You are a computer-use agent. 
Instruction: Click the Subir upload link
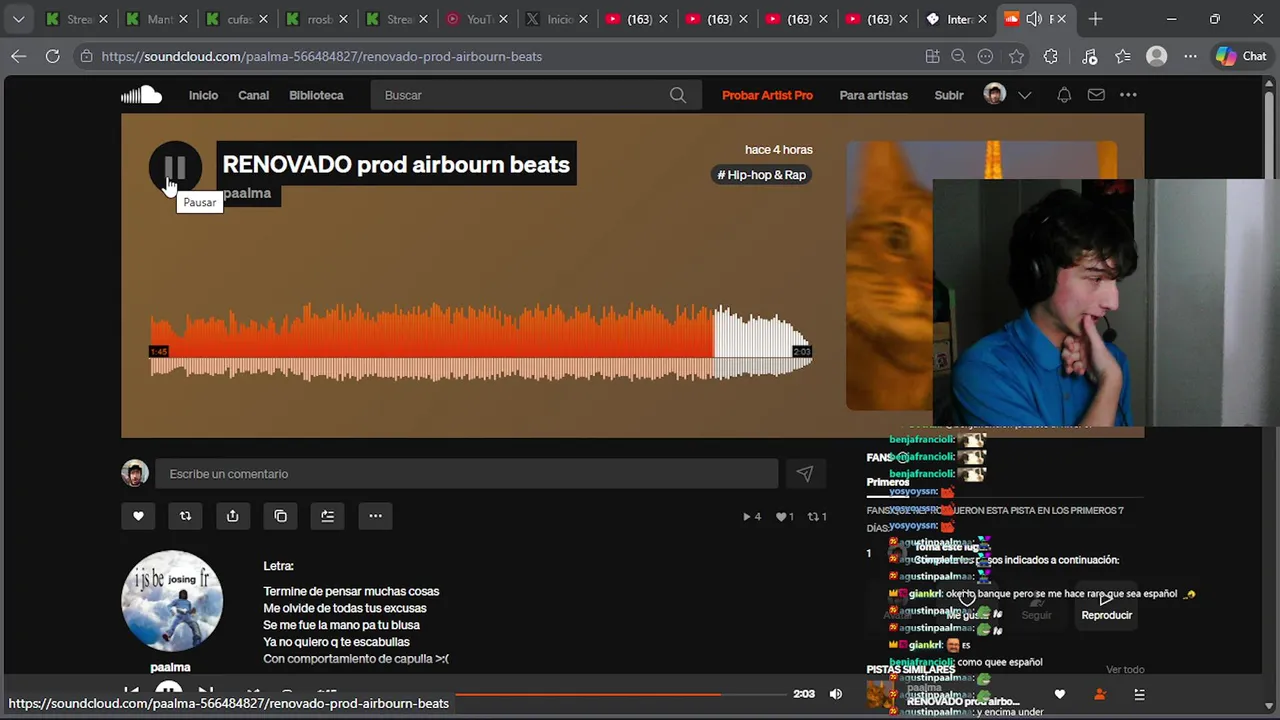pos(949,95)
